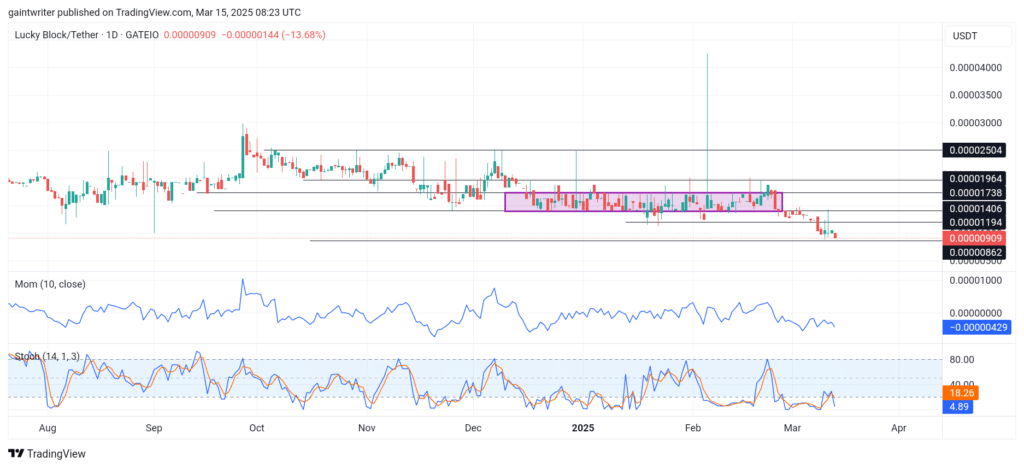Viewport: 1024px width, 468px height.
Task: Click the purple consolidation rectangle on the chart
Action: 643,202
